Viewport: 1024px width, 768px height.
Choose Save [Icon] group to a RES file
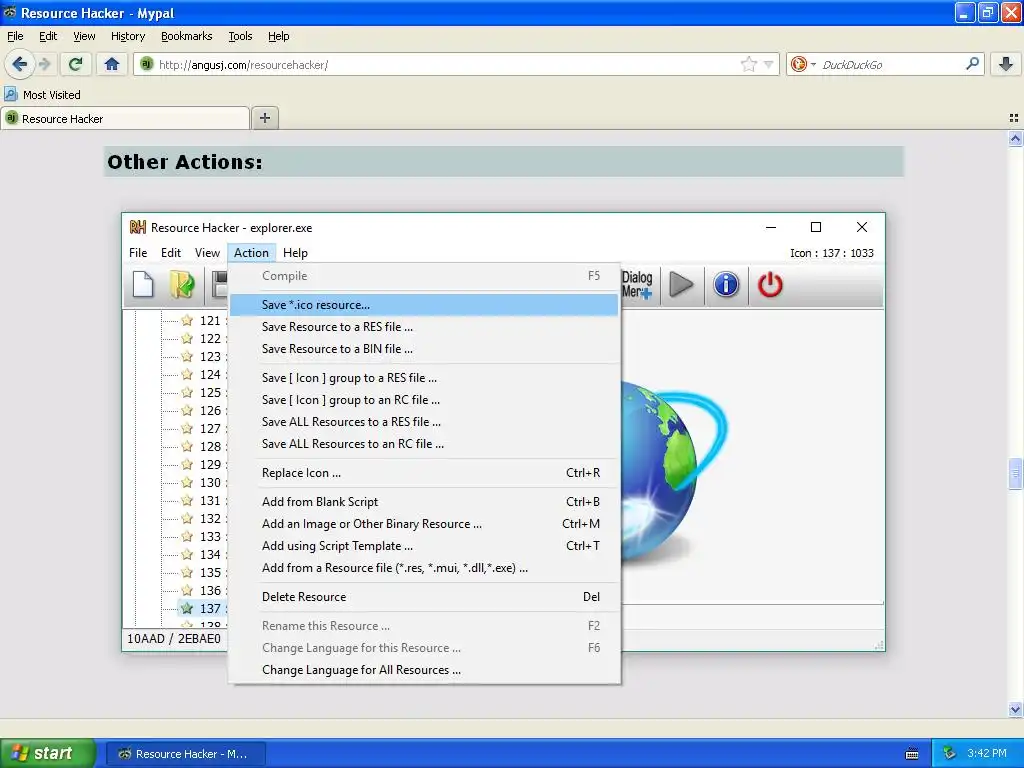click(424, 377)
